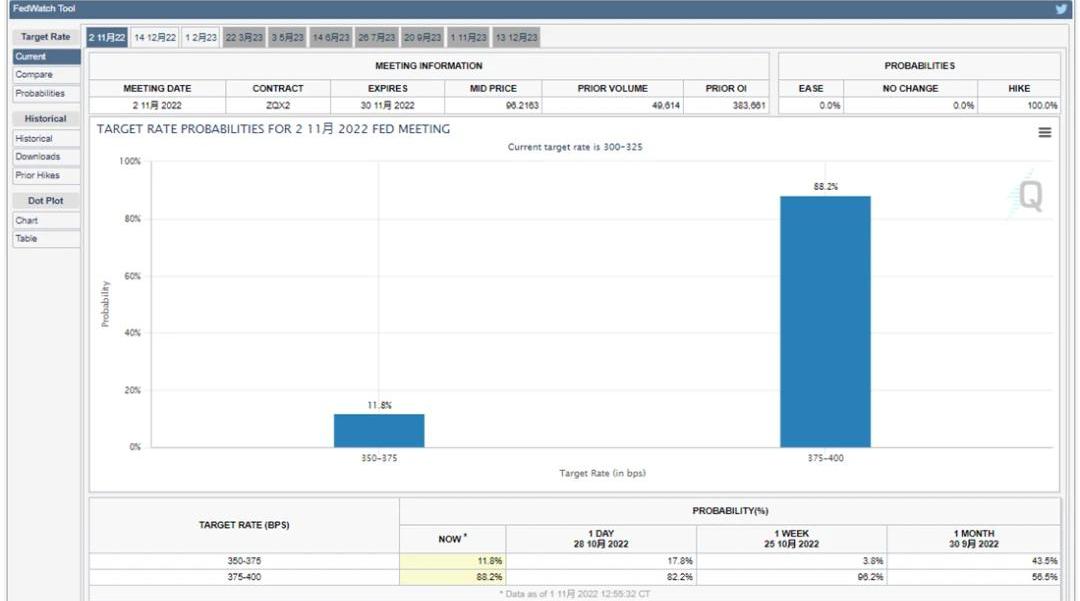
Task: Click the ZQX2 contract cell
Action: click(x=278, y=105)
